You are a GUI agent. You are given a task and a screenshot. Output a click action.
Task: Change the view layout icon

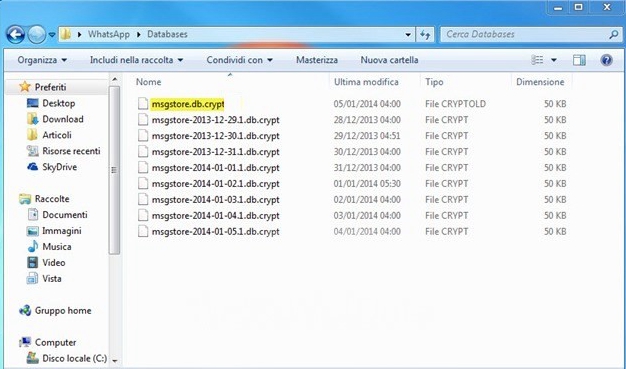(x=537, y=60)
